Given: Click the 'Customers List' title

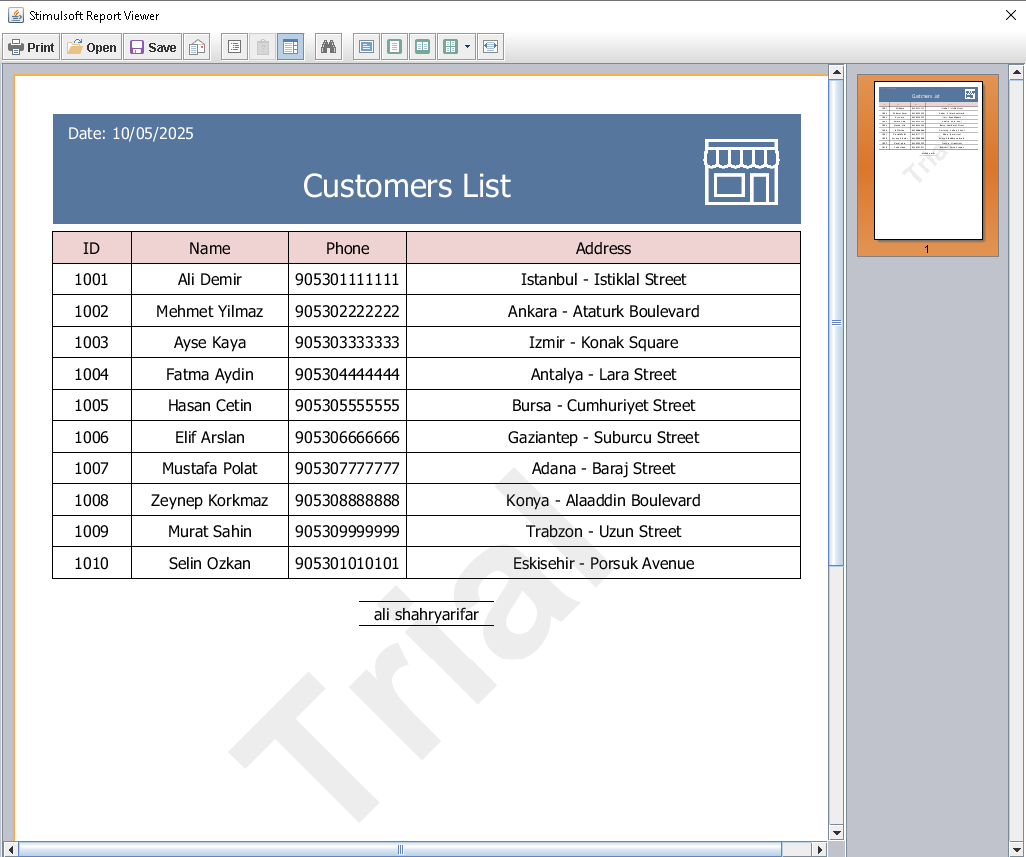Looking at the screenshot, I should 406,186.
